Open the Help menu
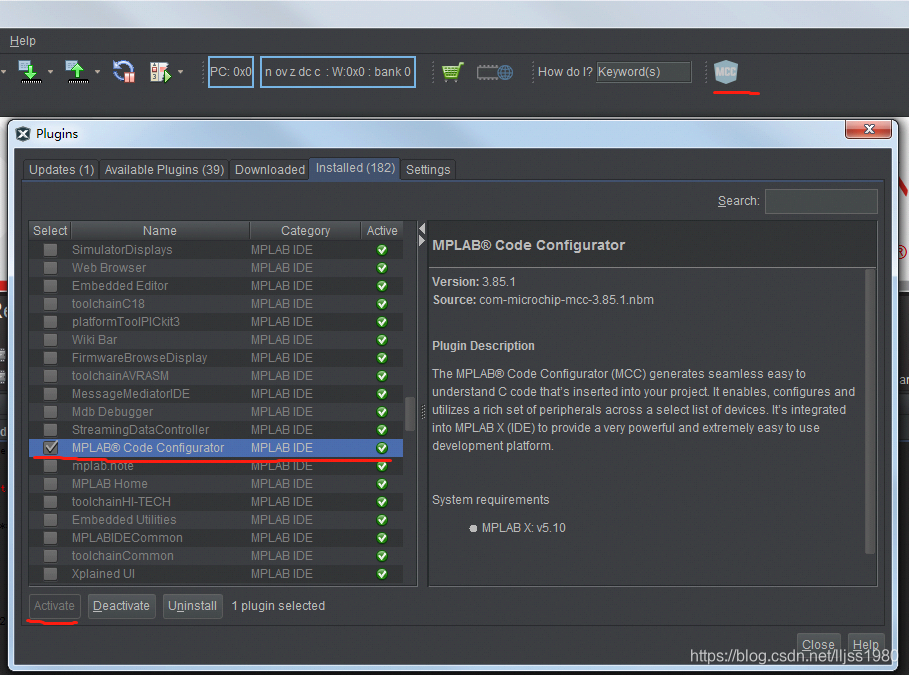Screen dimensions: 909x675 click(x=23, y=41)
